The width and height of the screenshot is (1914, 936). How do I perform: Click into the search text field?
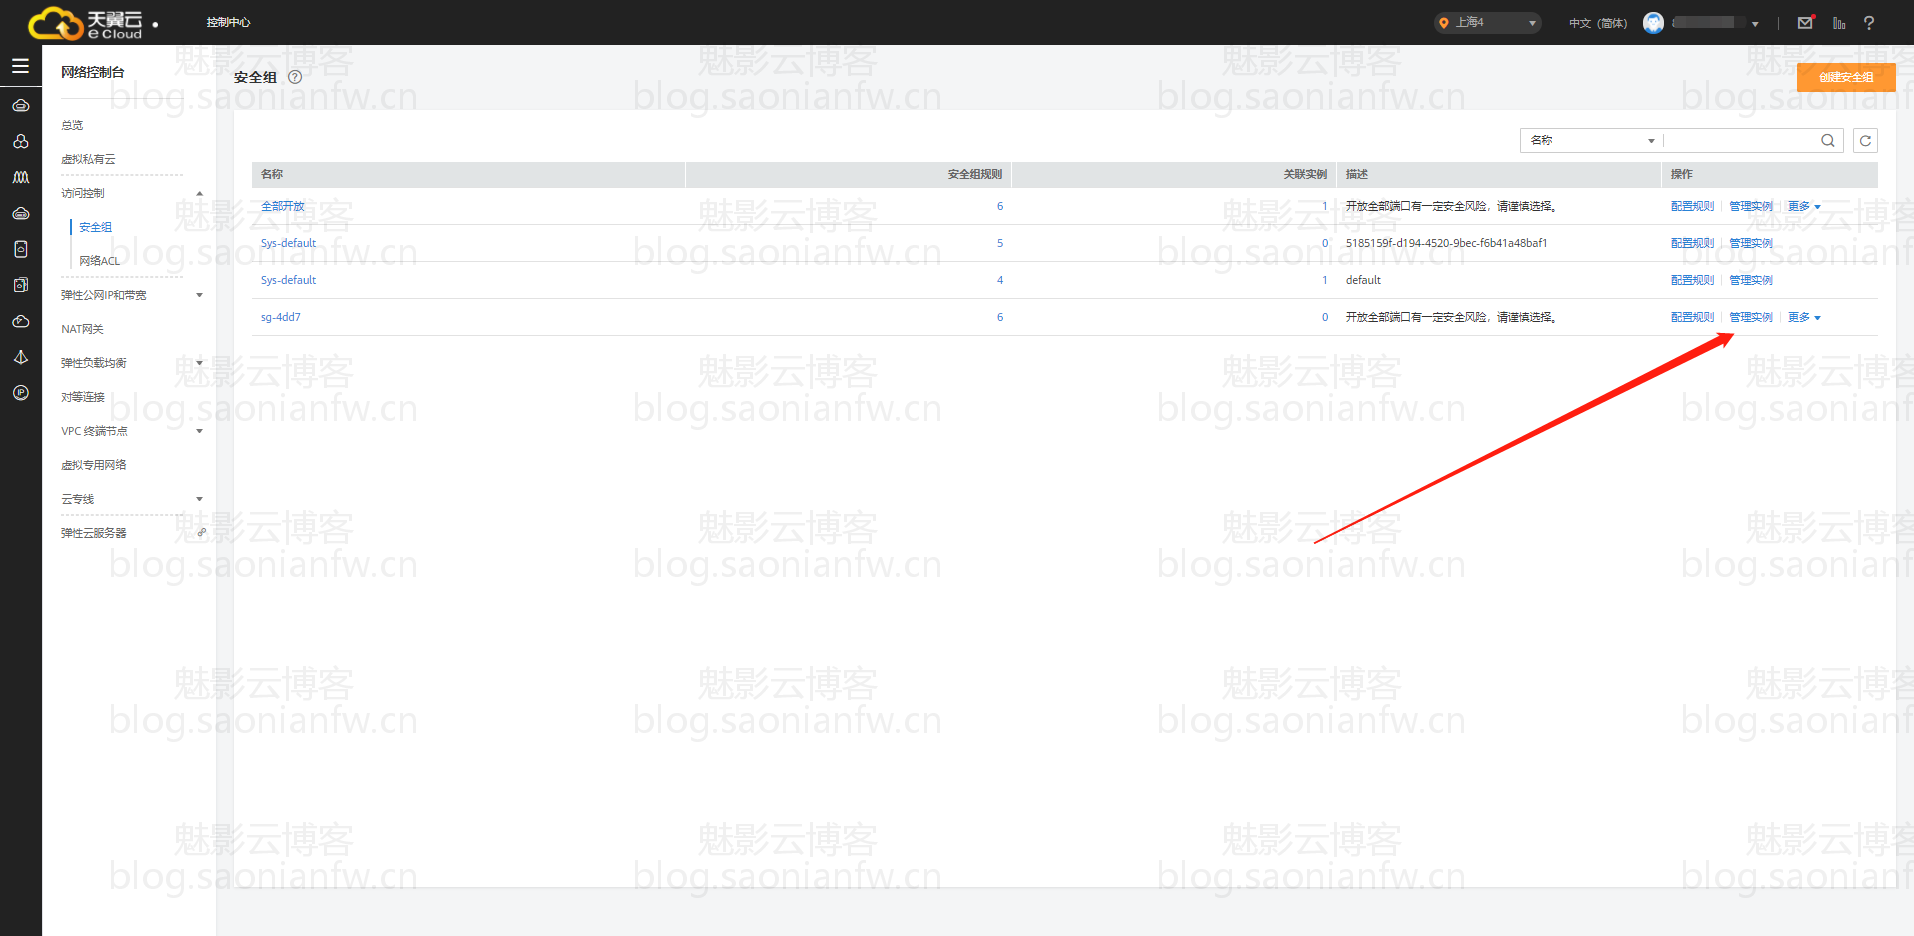tap(1740, 141)
